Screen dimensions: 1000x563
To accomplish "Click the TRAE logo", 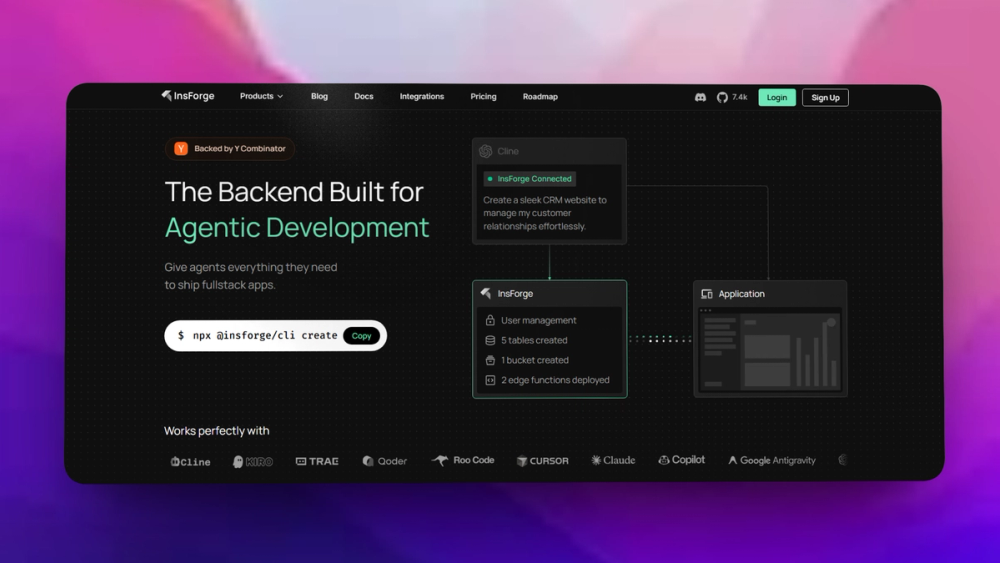I will click(317, 461).
